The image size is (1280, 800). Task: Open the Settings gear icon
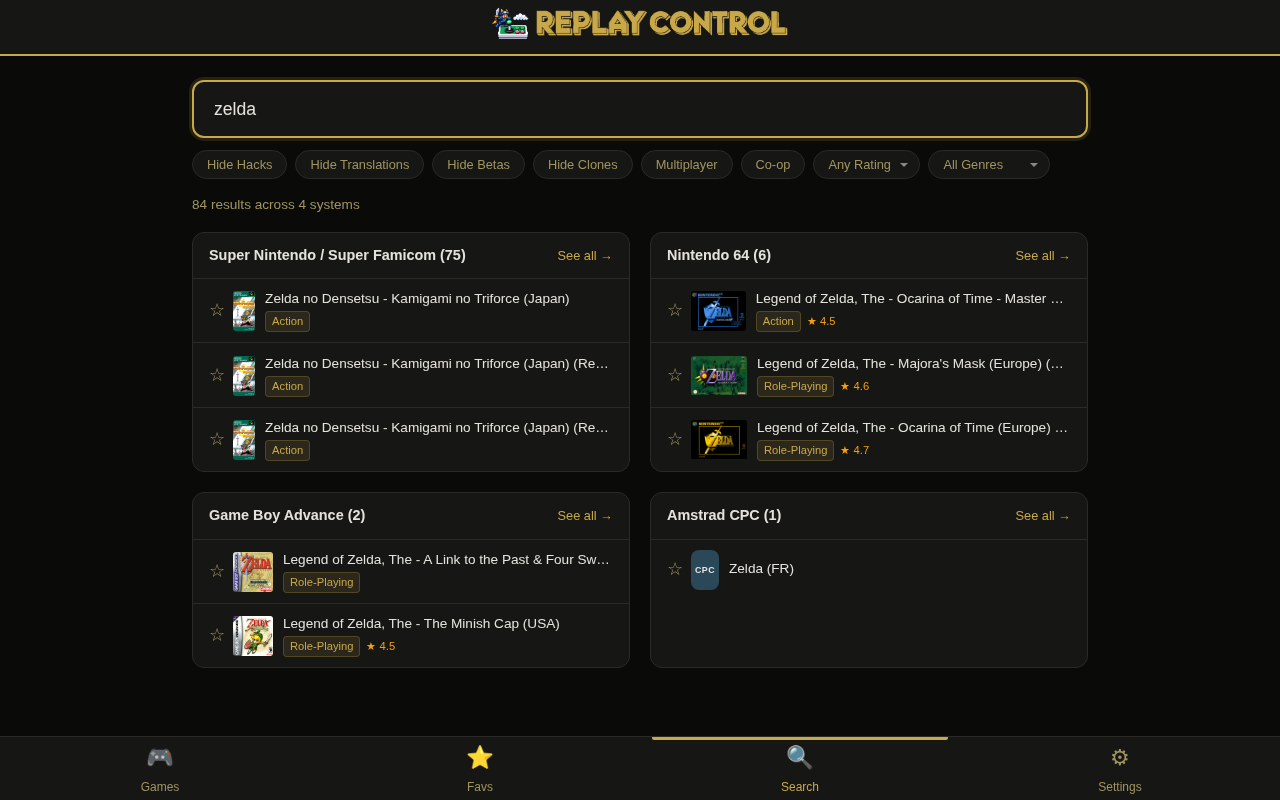click(1119, 758)
